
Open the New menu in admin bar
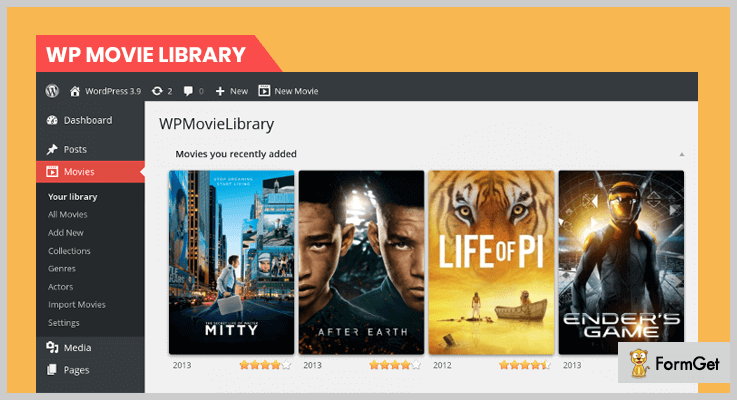[x=239, y=91]
